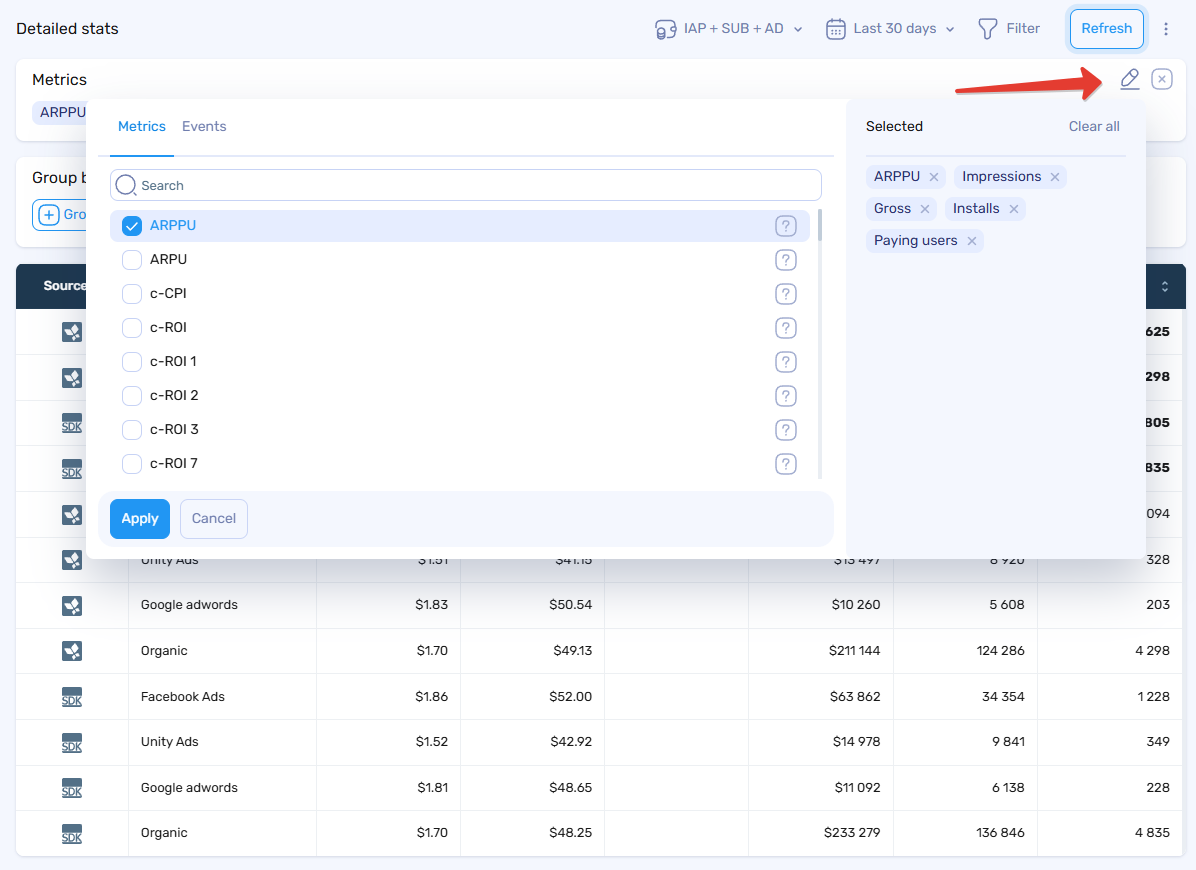
Task: Remove Impressions from selected metrics
Action: [x=1054, y=177]
